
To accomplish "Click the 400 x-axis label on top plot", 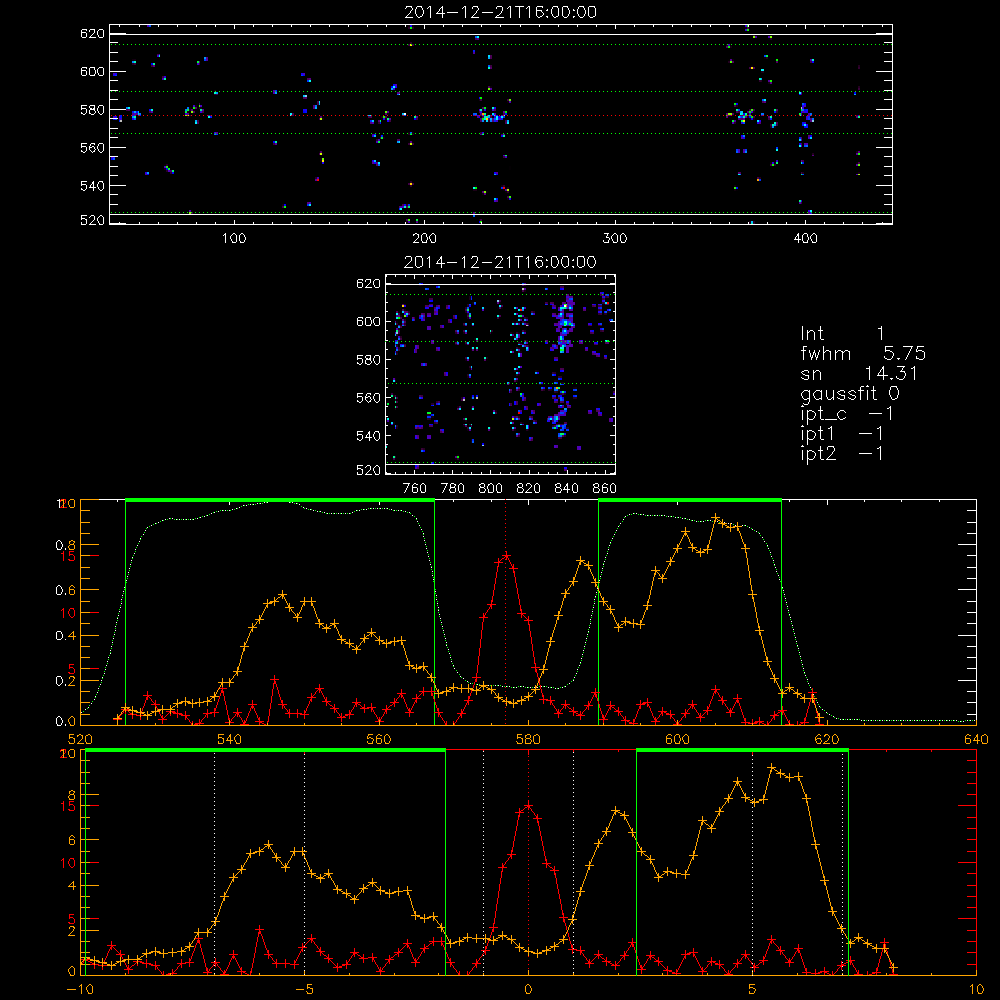I will (805, 238).
